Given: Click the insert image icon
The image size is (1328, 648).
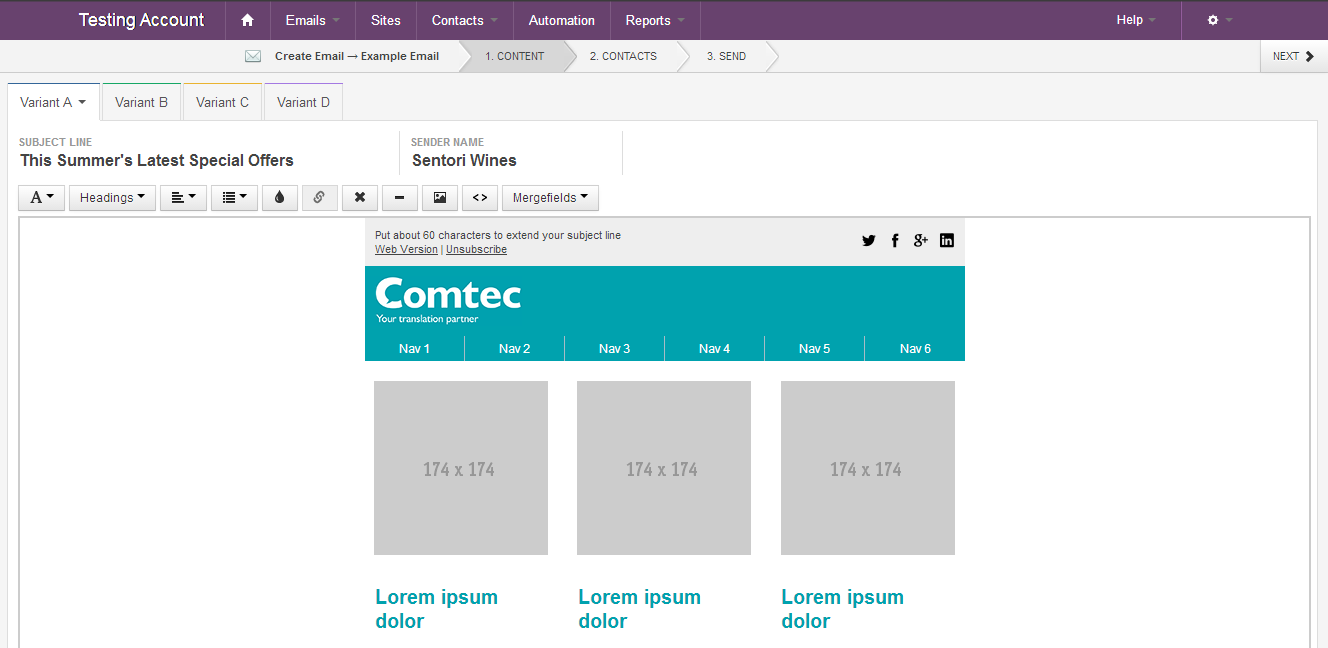Looking at the screenshot, I should pyautogui.click(x=439, y=198).
